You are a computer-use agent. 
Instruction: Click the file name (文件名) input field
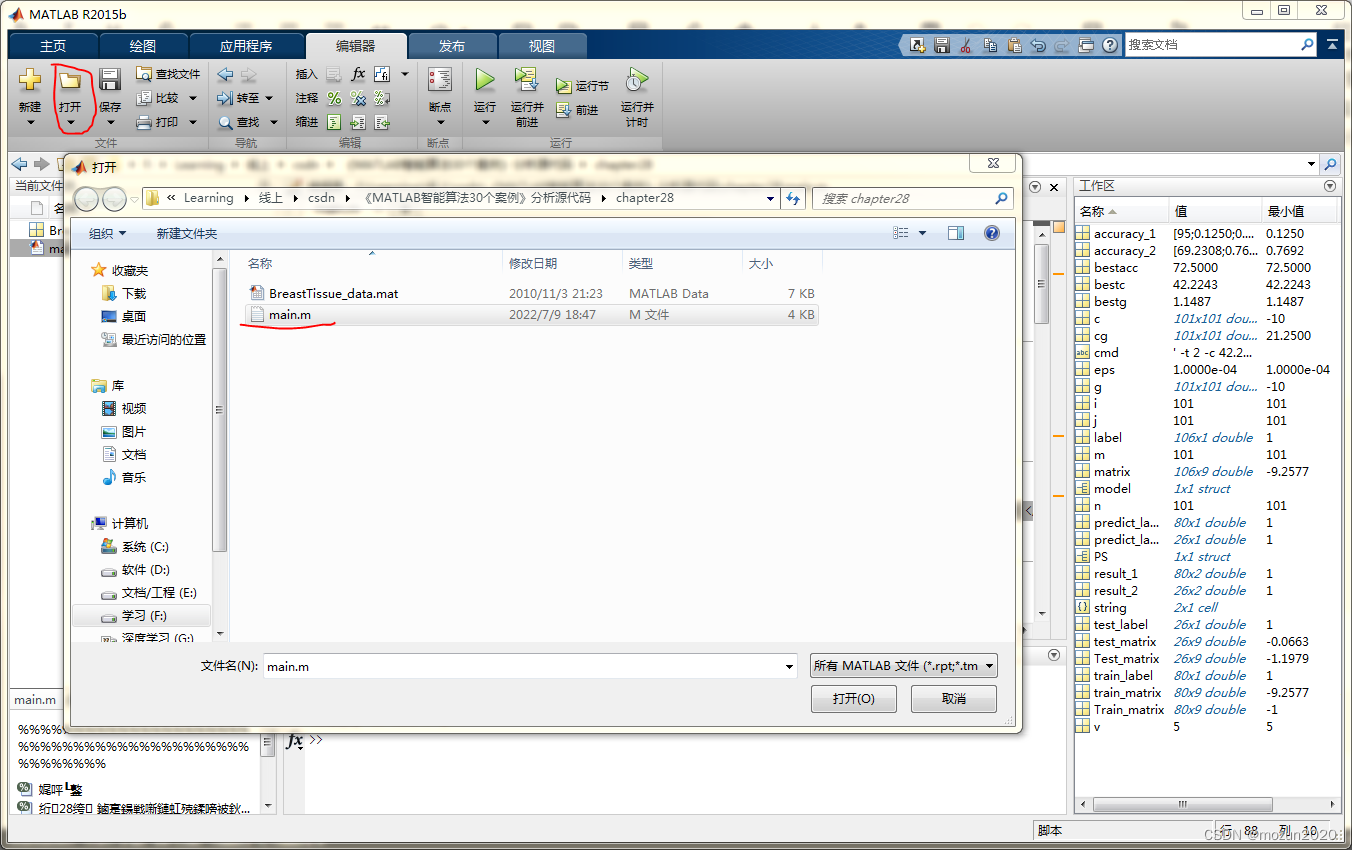pos(530,666)
